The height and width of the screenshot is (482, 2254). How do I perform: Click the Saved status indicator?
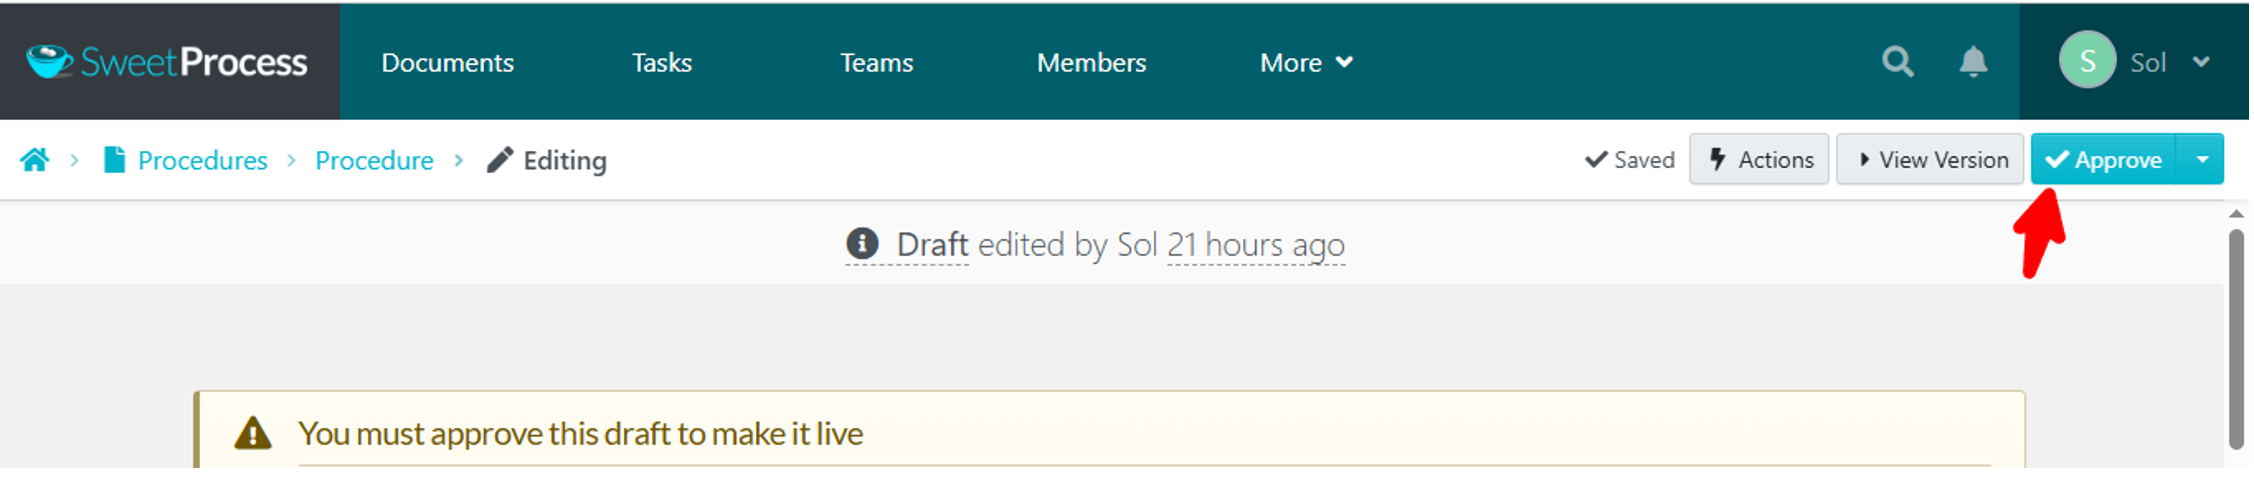tap(1630, 160)
